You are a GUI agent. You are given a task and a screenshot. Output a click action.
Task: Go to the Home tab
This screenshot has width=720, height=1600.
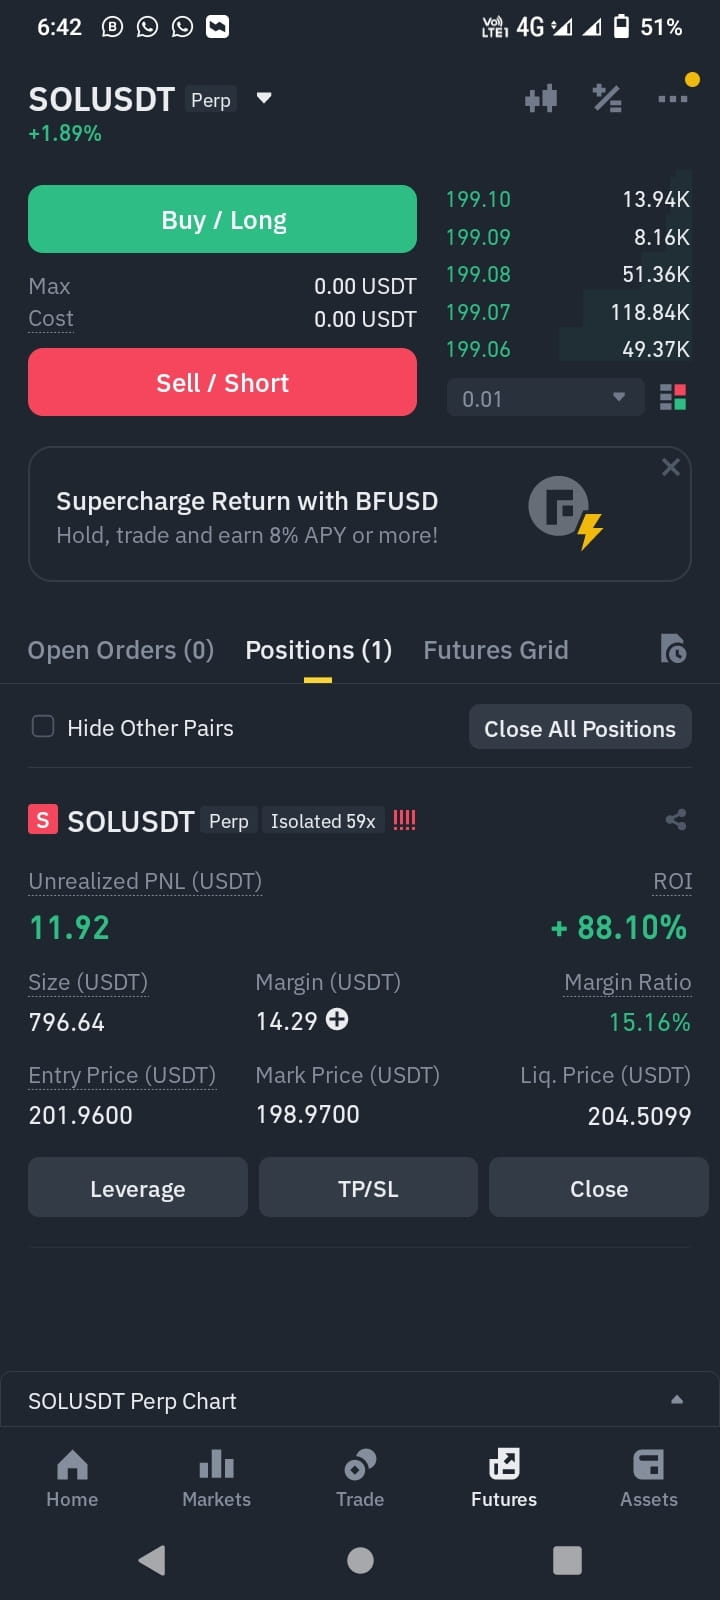tap(72, 1479)
